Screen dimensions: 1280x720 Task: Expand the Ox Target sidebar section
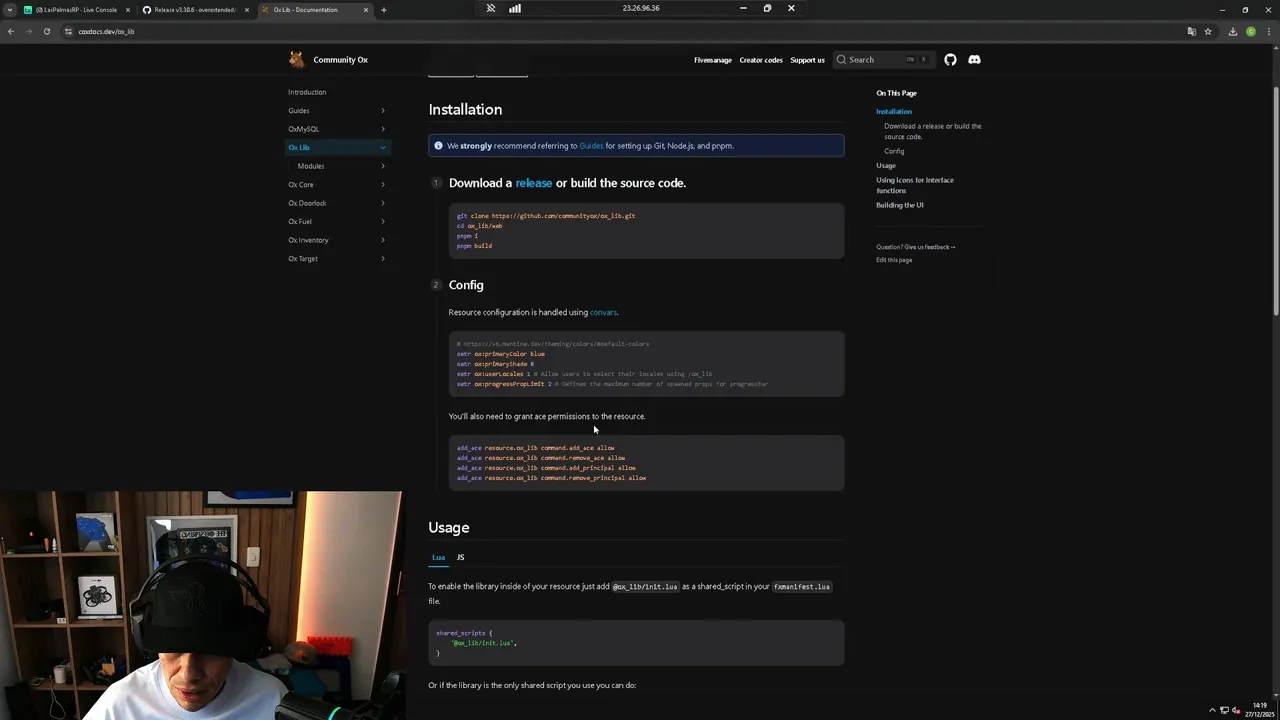[382, 259]
